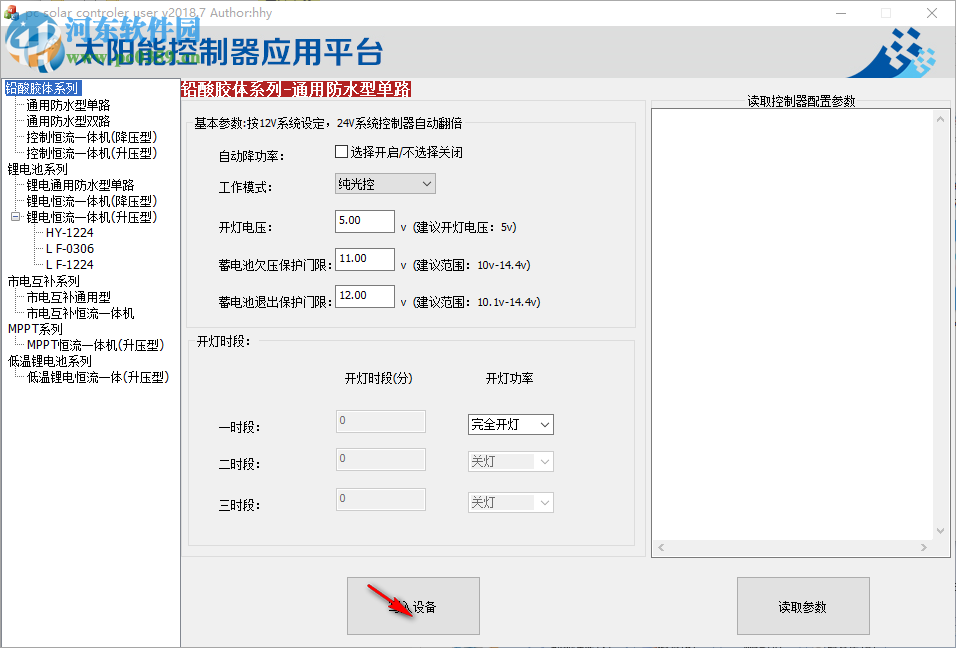Viewport: 956px width, 648px height.
Task: Open 低温锂电恒流一体(升压型) item
Action: coord(98,377)
